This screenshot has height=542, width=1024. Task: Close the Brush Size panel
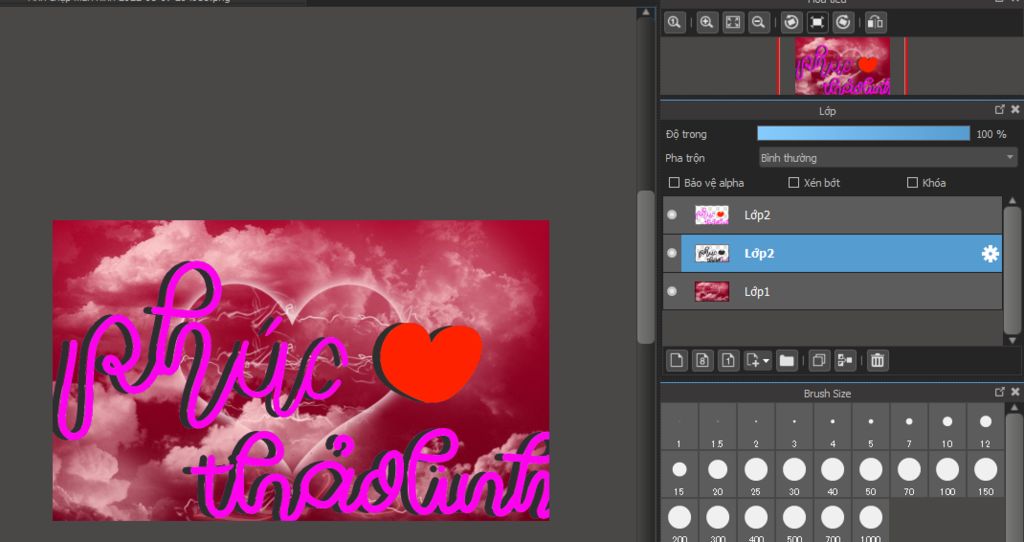click(x=1015, y=392)
